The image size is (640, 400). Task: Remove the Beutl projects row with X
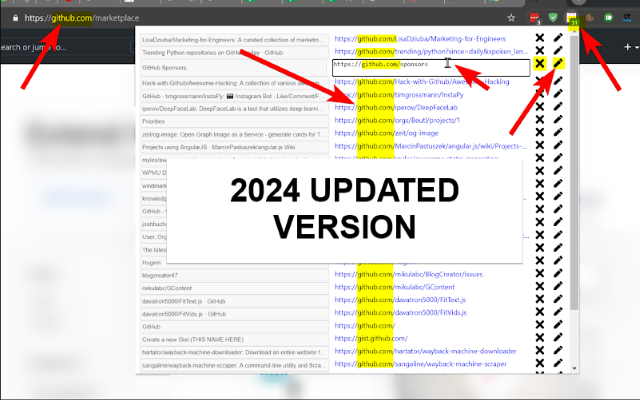(540, 120)
